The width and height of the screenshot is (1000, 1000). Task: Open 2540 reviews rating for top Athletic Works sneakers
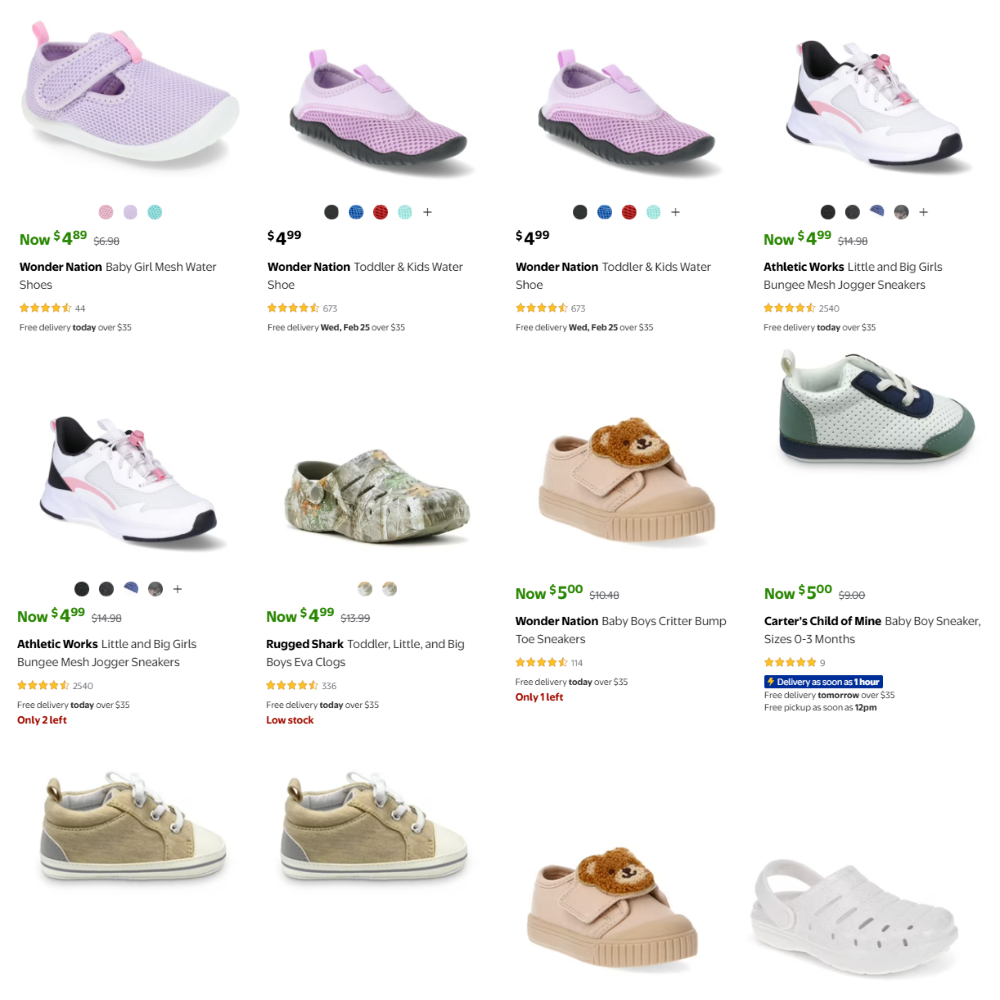click(801, 308)
